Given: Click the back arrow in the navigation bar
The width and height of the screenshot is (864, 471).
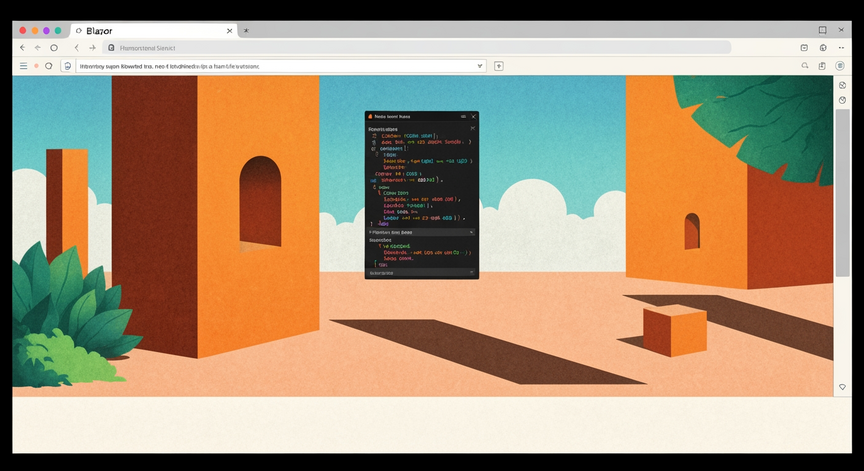Looking at the screenshot, I should (x=23, y=48).
